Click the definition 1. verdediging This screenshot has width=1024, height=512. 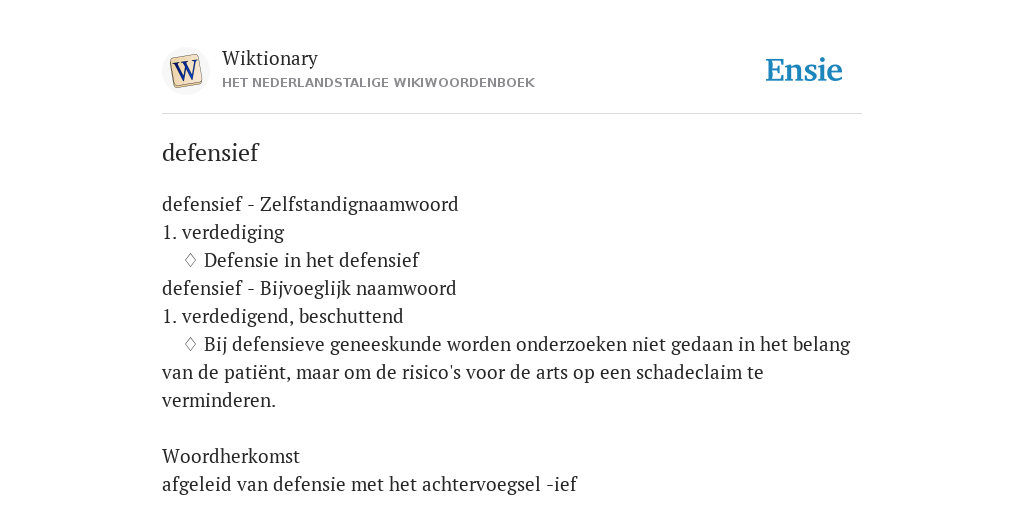(223, 232)
